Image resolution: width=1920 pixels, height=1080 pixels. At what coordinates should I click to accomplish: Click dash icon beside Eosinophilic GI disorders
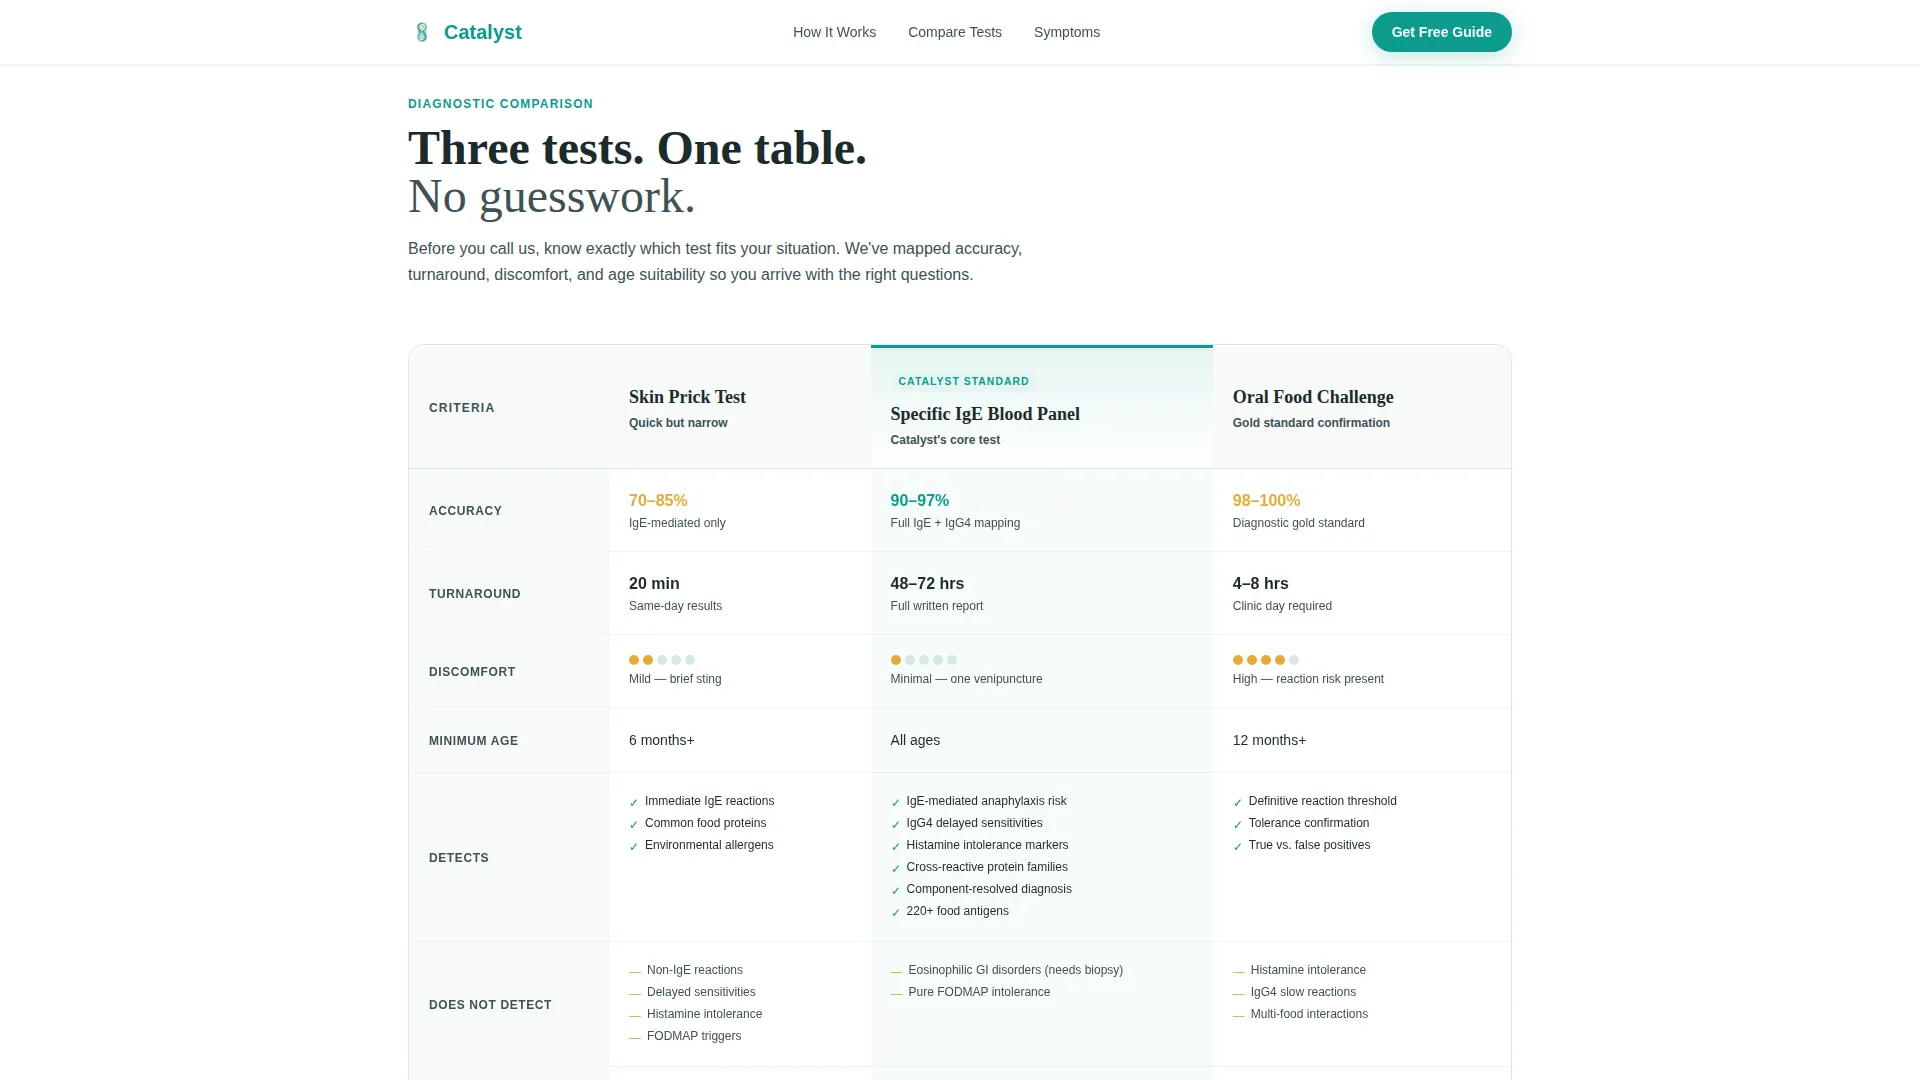[896, 971]
